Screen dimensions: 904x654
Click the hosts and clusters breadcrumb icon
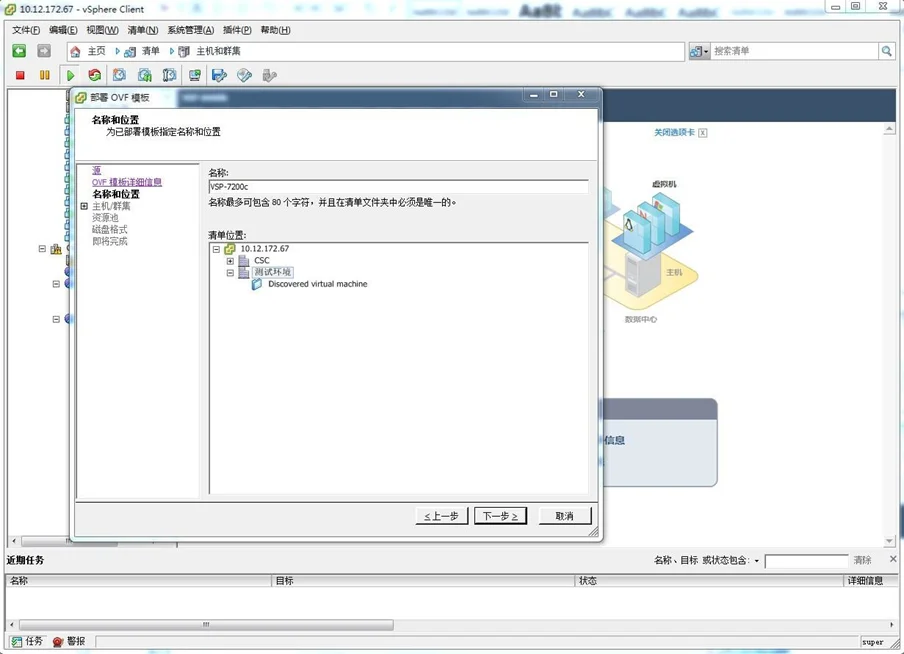point(184,52)
